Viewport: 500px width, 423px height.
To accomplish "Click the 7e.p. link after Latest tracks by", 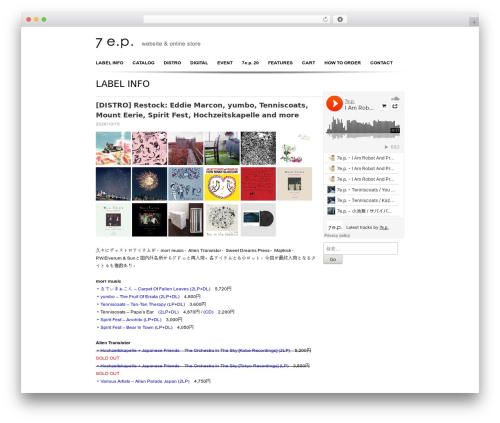I will pos(384,228).
